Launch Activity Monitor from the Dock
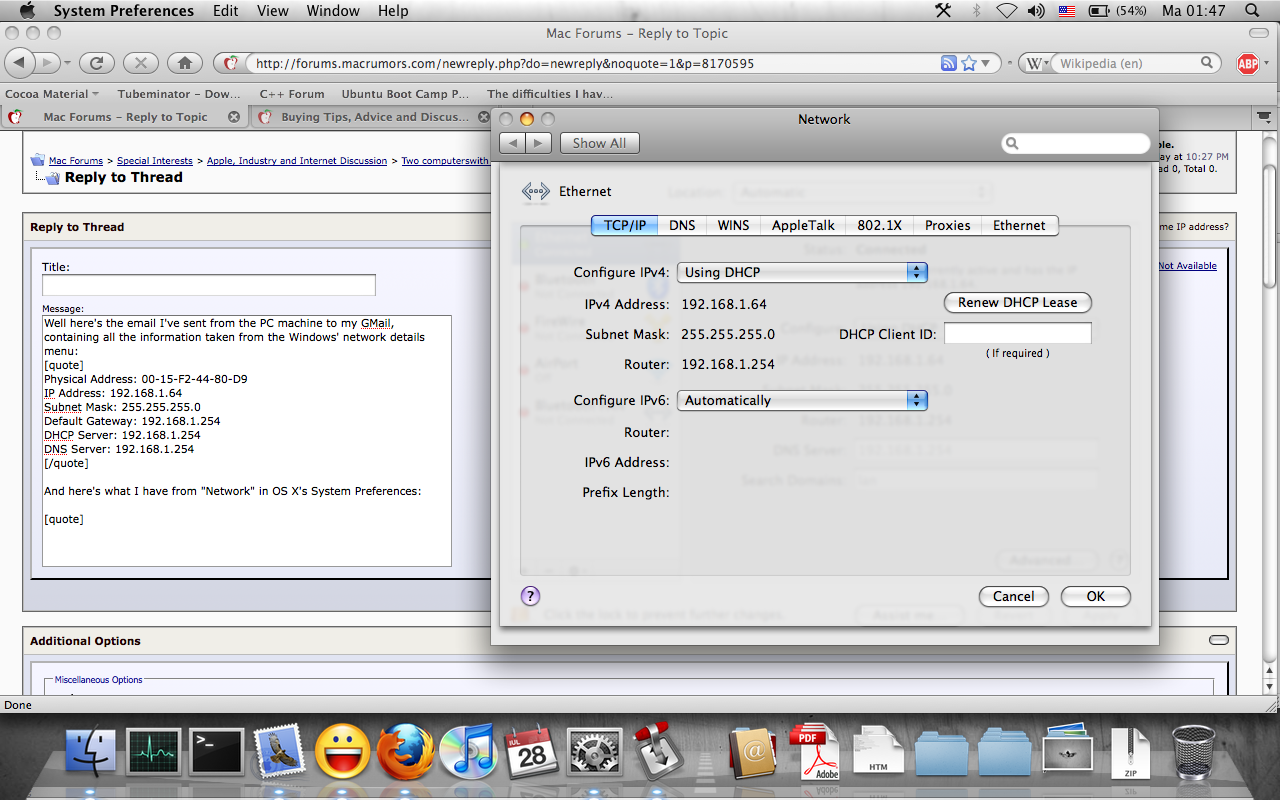1280x800 pixels. (x=153, y=751)
